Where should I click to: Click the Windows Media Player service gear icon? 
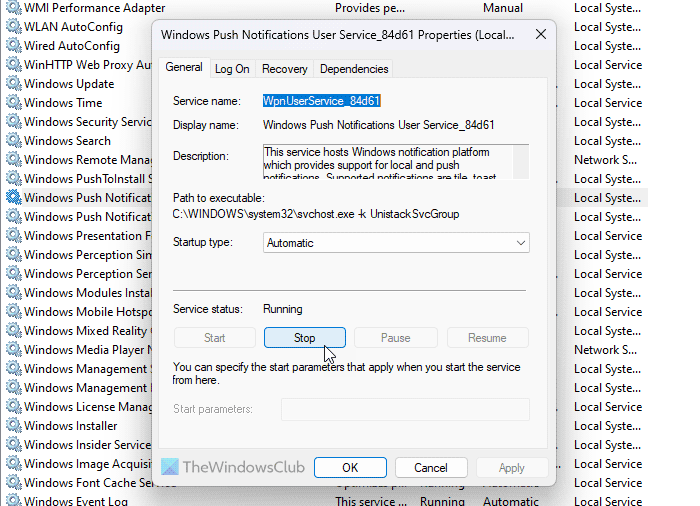(14, 350)
